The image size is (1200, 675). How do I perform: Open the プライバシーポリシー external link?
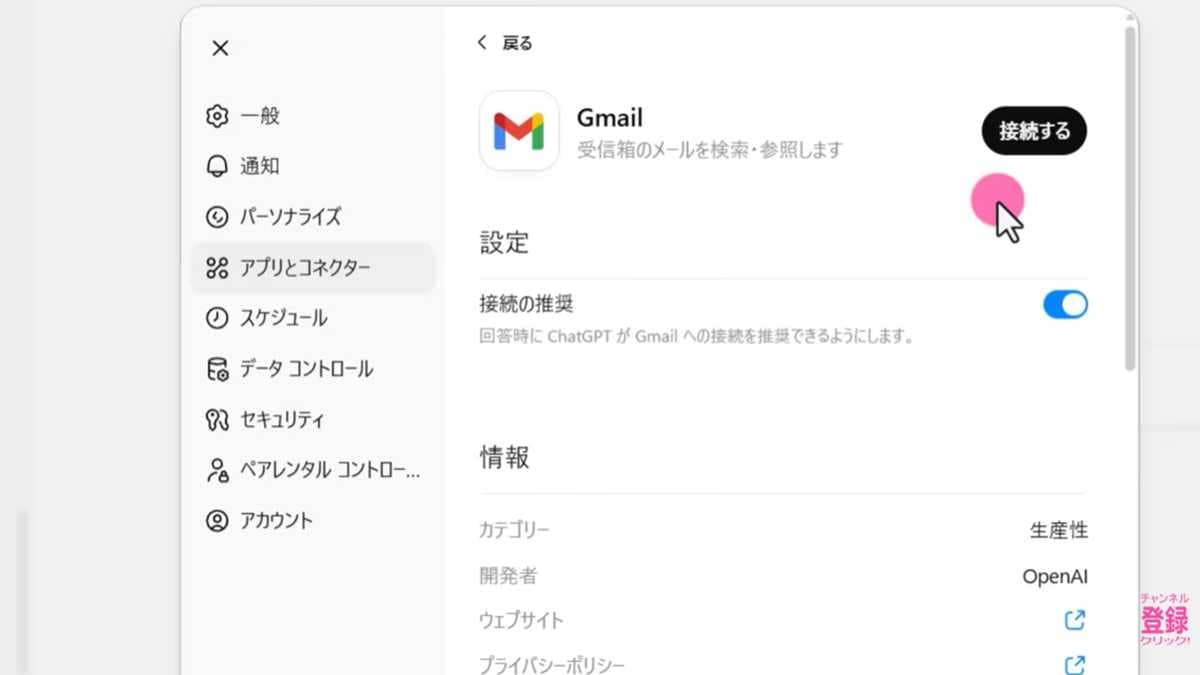click(1074, 662)
